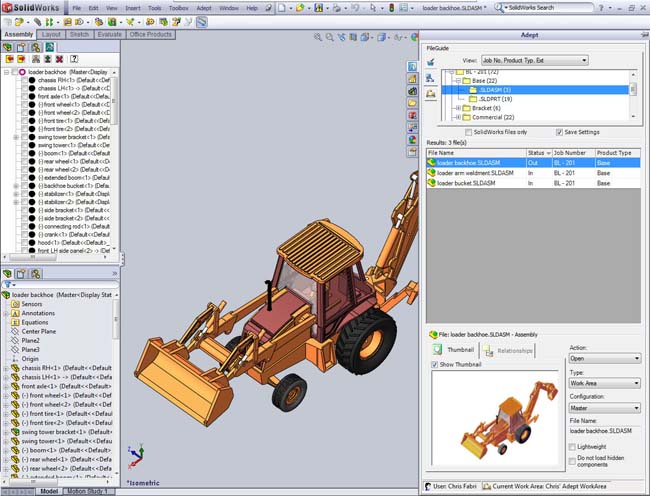This screenshot has width=650, height=496.
Task: Pin the Adept panel with pushpin icon
Action: [645, 35]
